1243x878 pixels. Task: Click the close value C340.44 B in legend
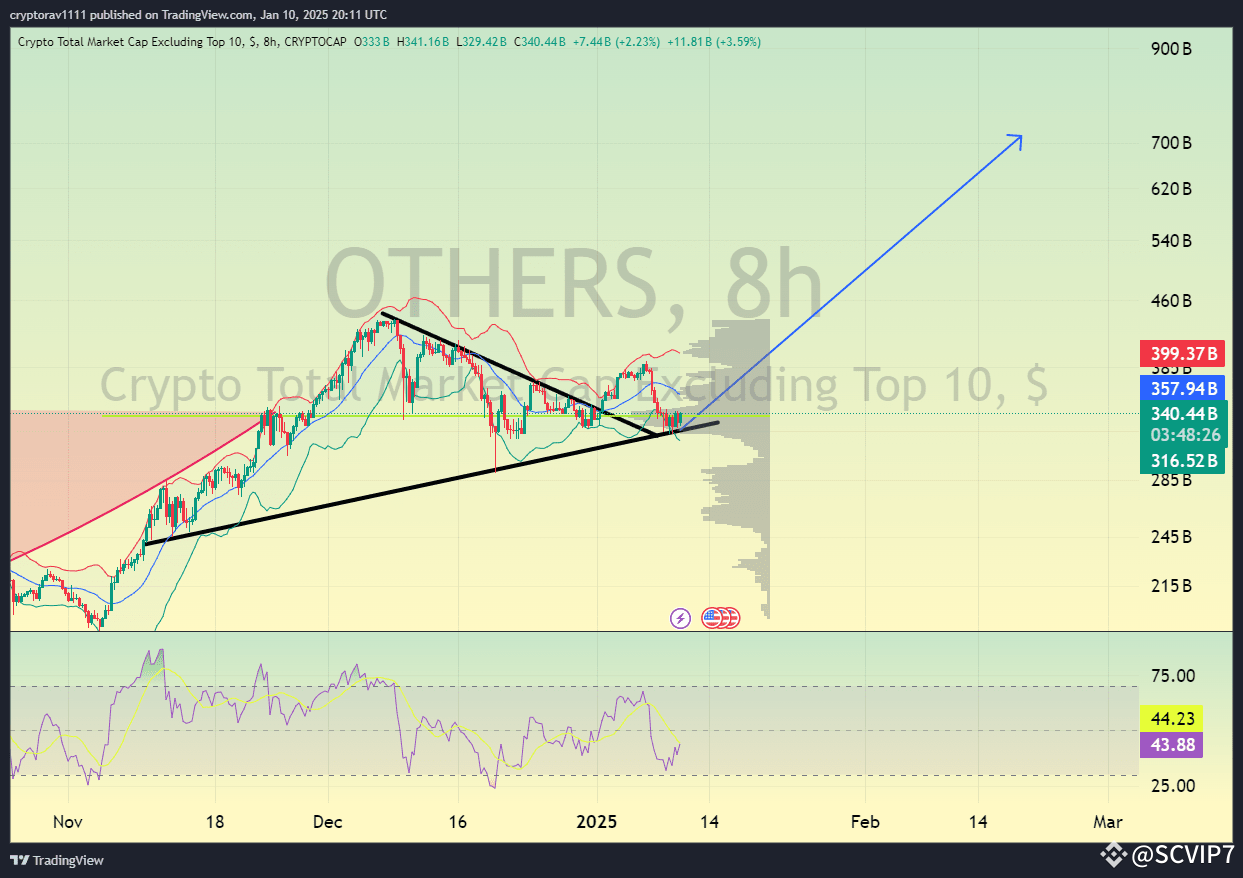(540, 42)
